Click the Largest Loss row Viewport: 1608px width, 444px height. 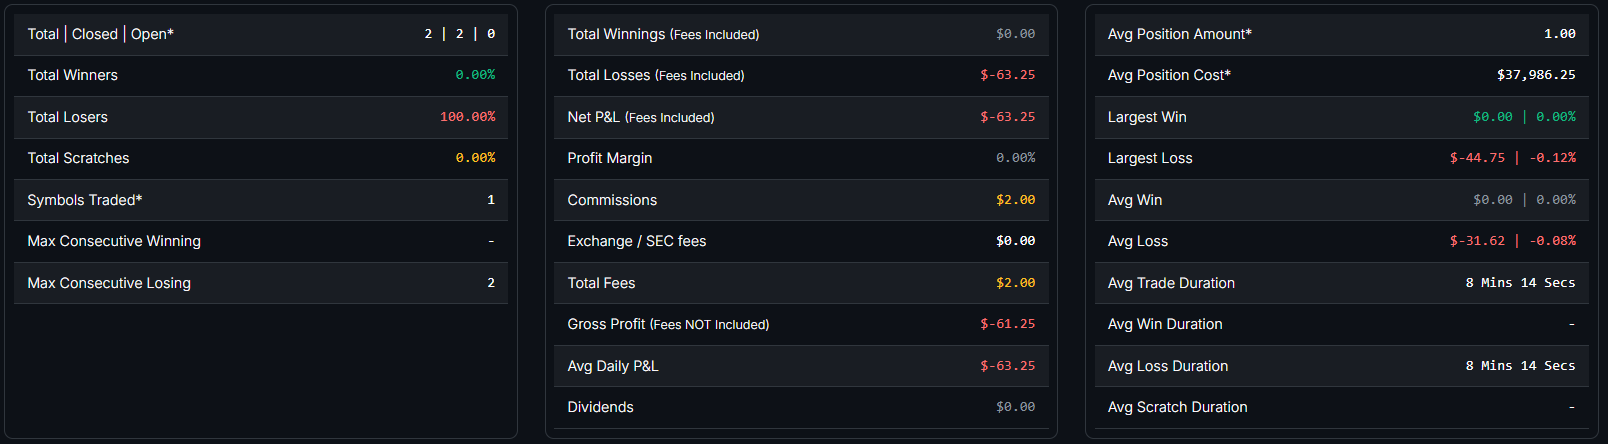[x=1342, y=158]
